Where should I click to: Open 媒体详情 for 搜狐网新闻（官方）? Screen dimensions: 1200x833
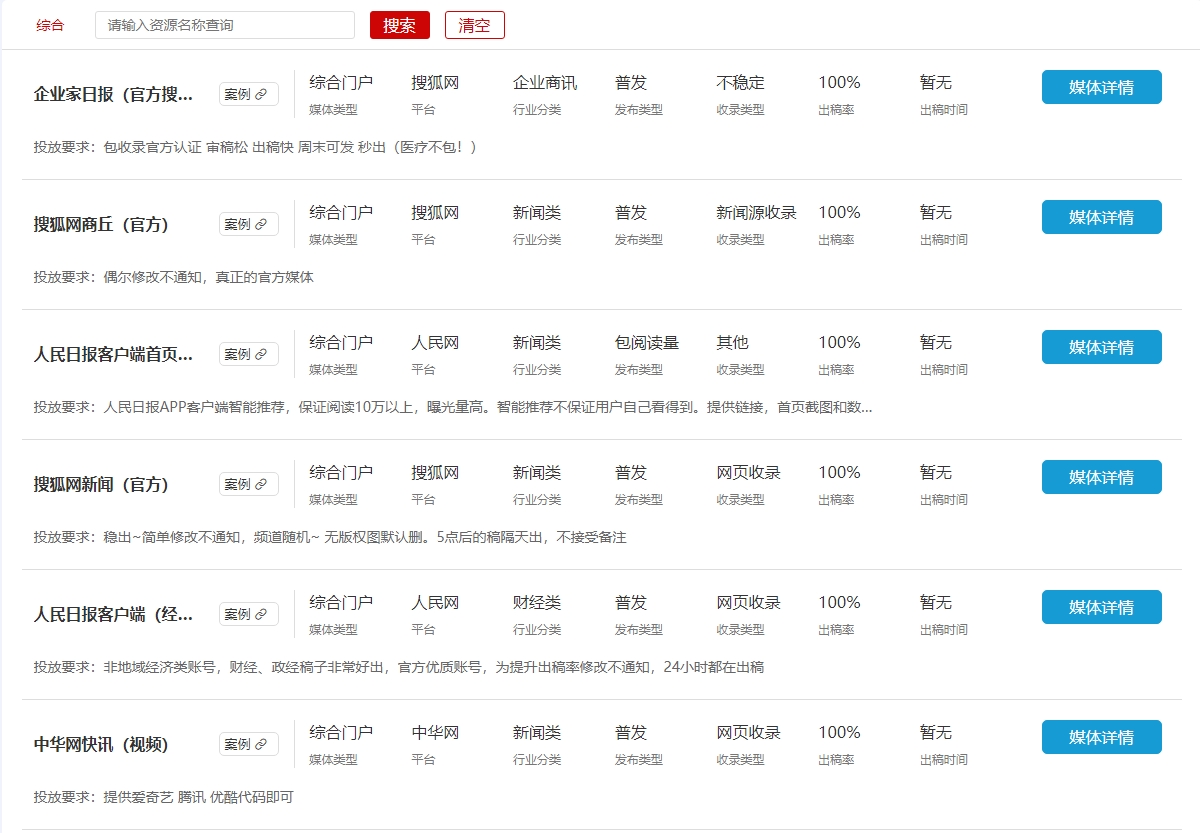(1101, 477)
